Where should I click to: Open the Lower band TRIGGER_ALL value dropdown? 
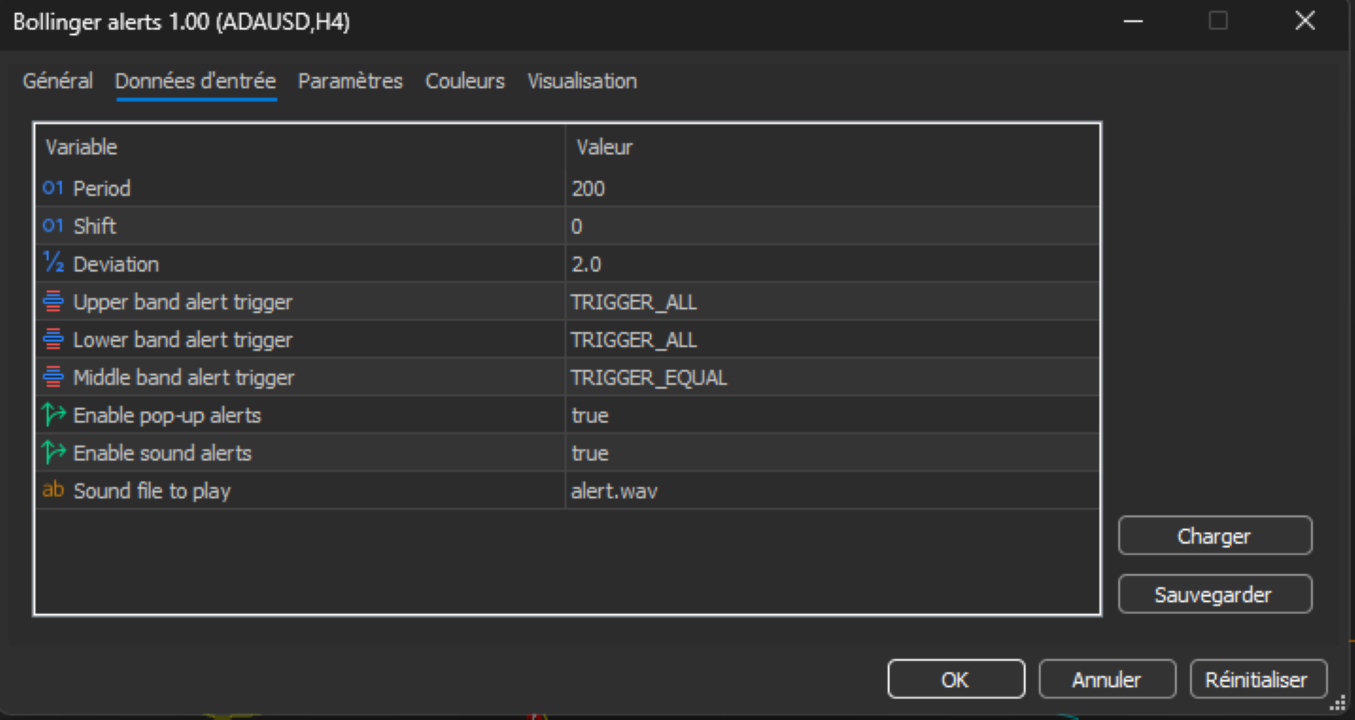pyautogui.click(x=832, y=340)
